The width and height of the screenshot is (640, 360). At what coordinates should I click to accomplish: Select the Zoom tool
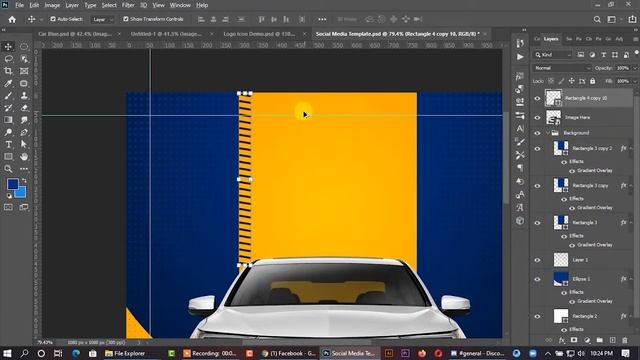(8, 169)
